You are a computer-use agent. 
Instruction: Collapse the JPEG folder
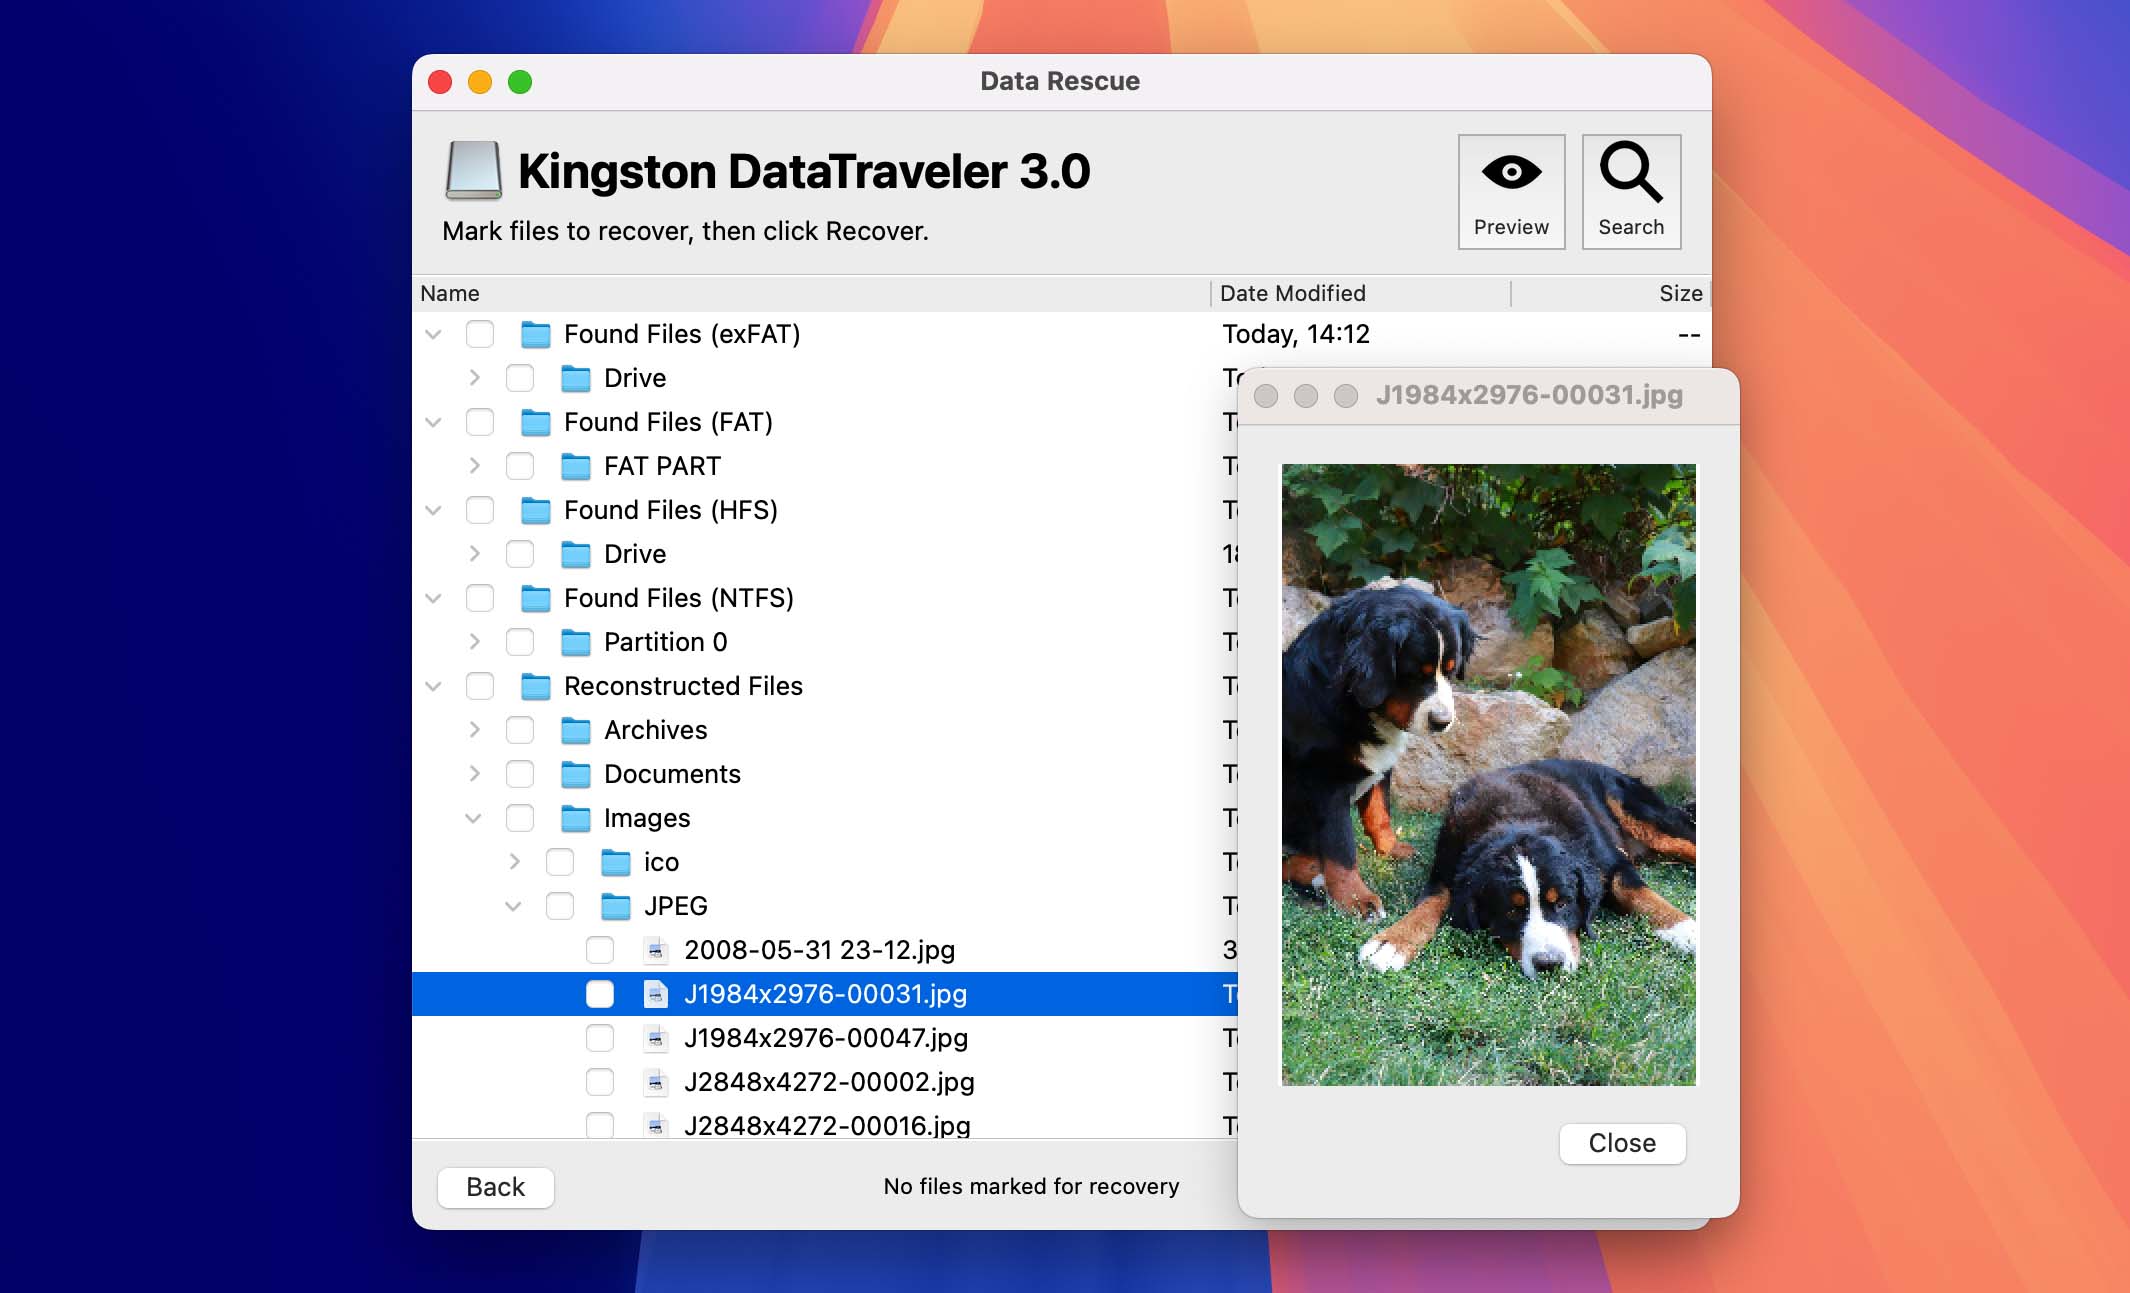pyautogui.click(x=513, y=906)
